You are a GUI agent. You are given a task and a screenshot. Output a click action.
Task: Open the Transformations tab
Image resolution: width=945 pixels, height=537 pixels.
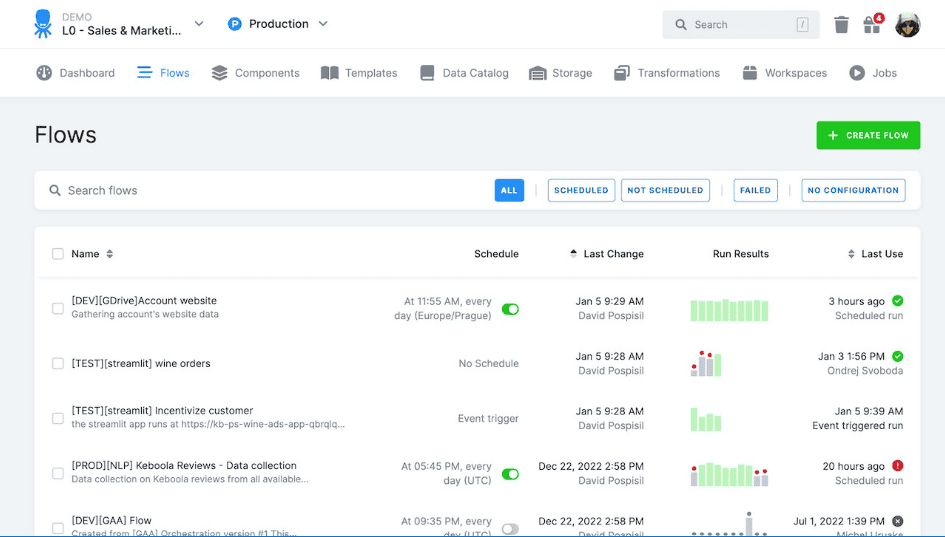tap(667, 73)
